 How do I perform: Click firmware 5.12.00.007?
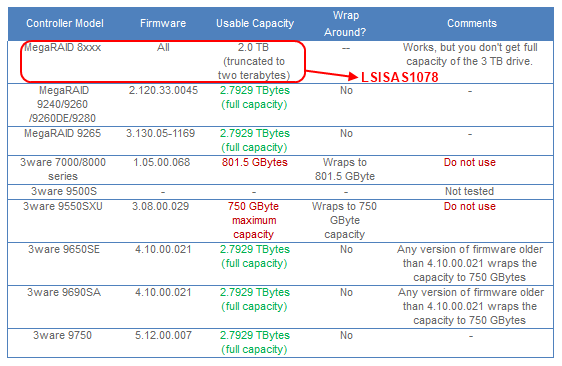click(163, 336)
